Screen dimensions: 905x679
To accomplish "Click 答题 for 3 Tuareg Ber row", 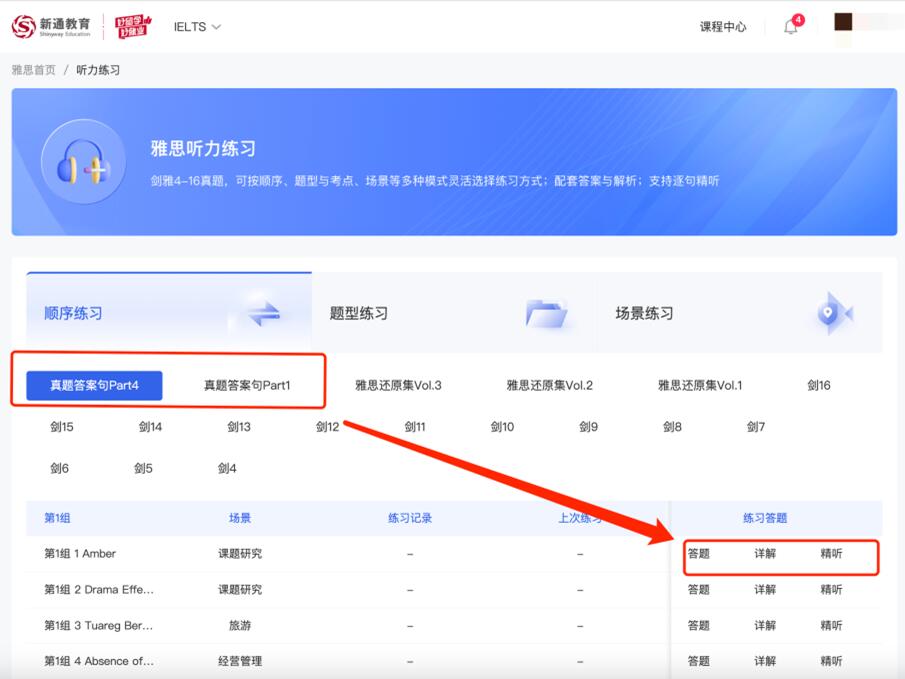I will click(698, 625).
